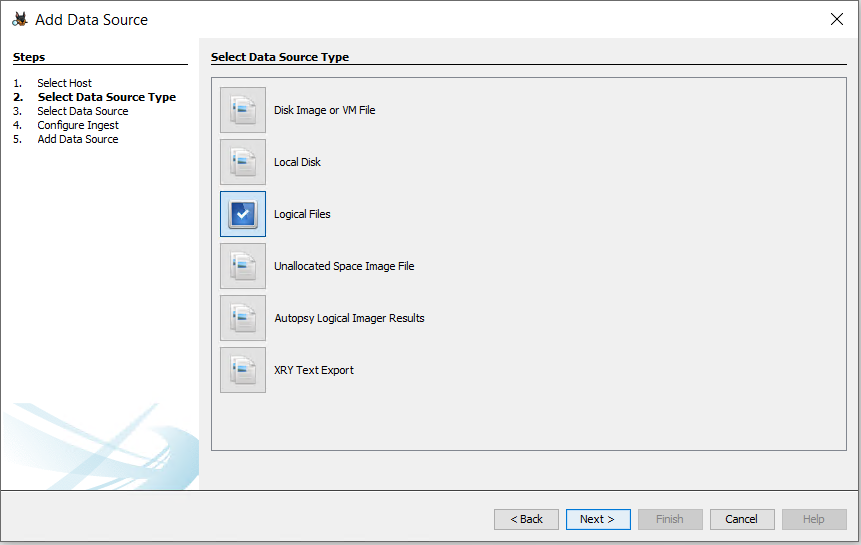Pick the Unallocated Space Image File icon
861x545 pixels.
(x=243, y=266)
